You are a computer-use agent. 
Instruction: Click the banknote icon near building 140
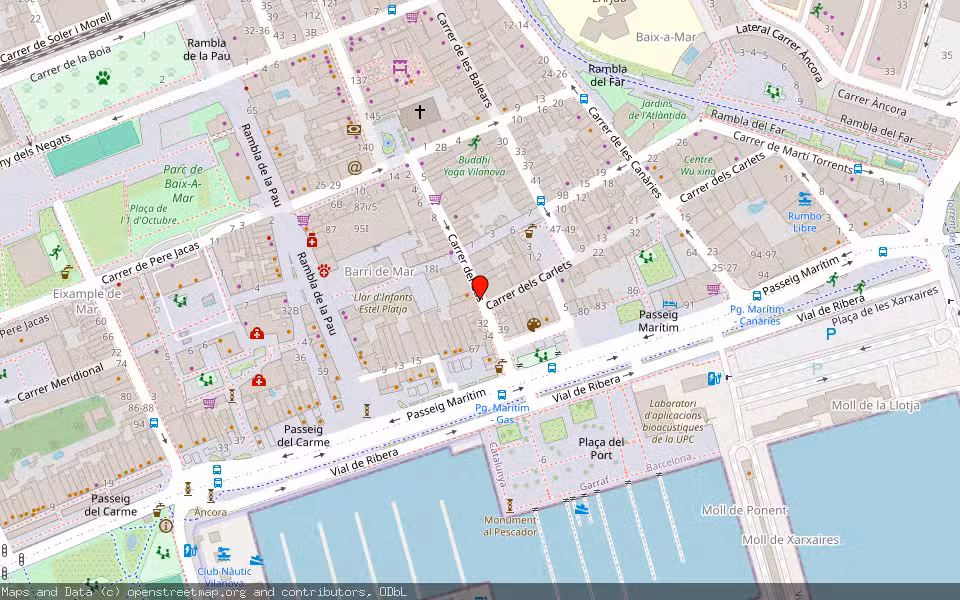pos(354,129)
